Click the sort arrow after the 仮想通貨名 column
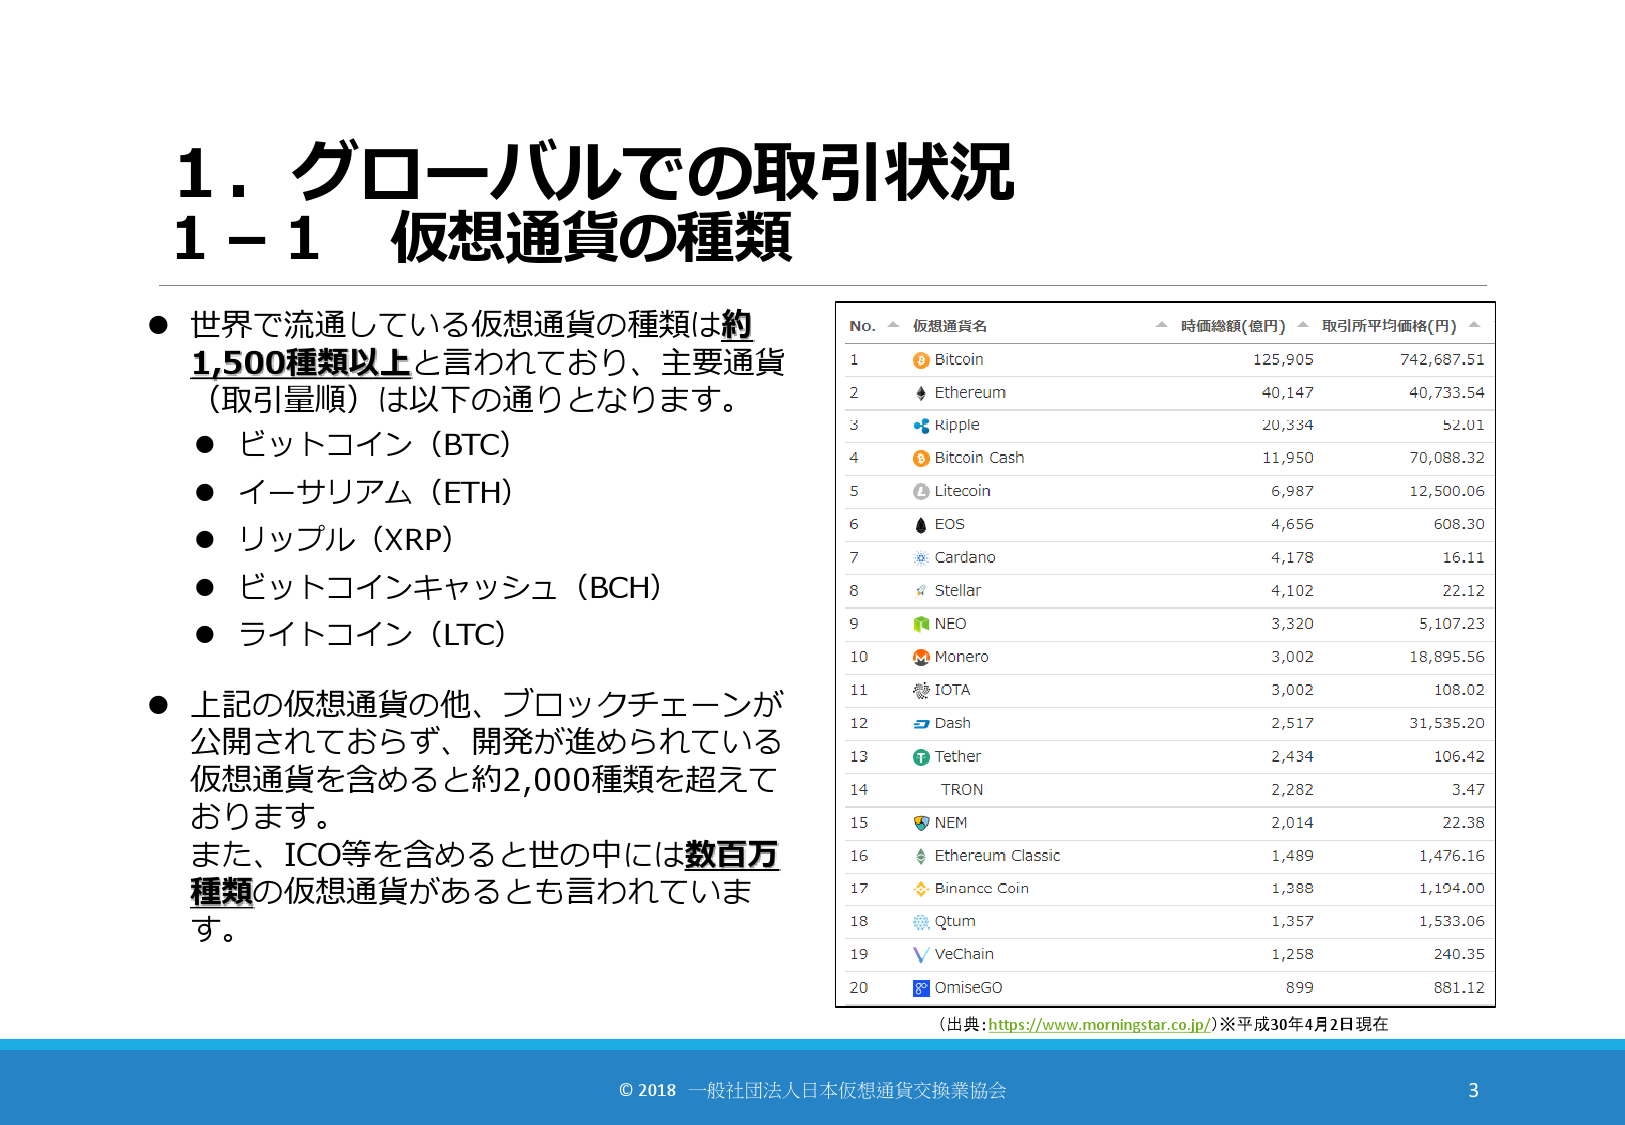Image resolution: width=1625 pixels, height=1125 pixels. [x=1161, y=325]
